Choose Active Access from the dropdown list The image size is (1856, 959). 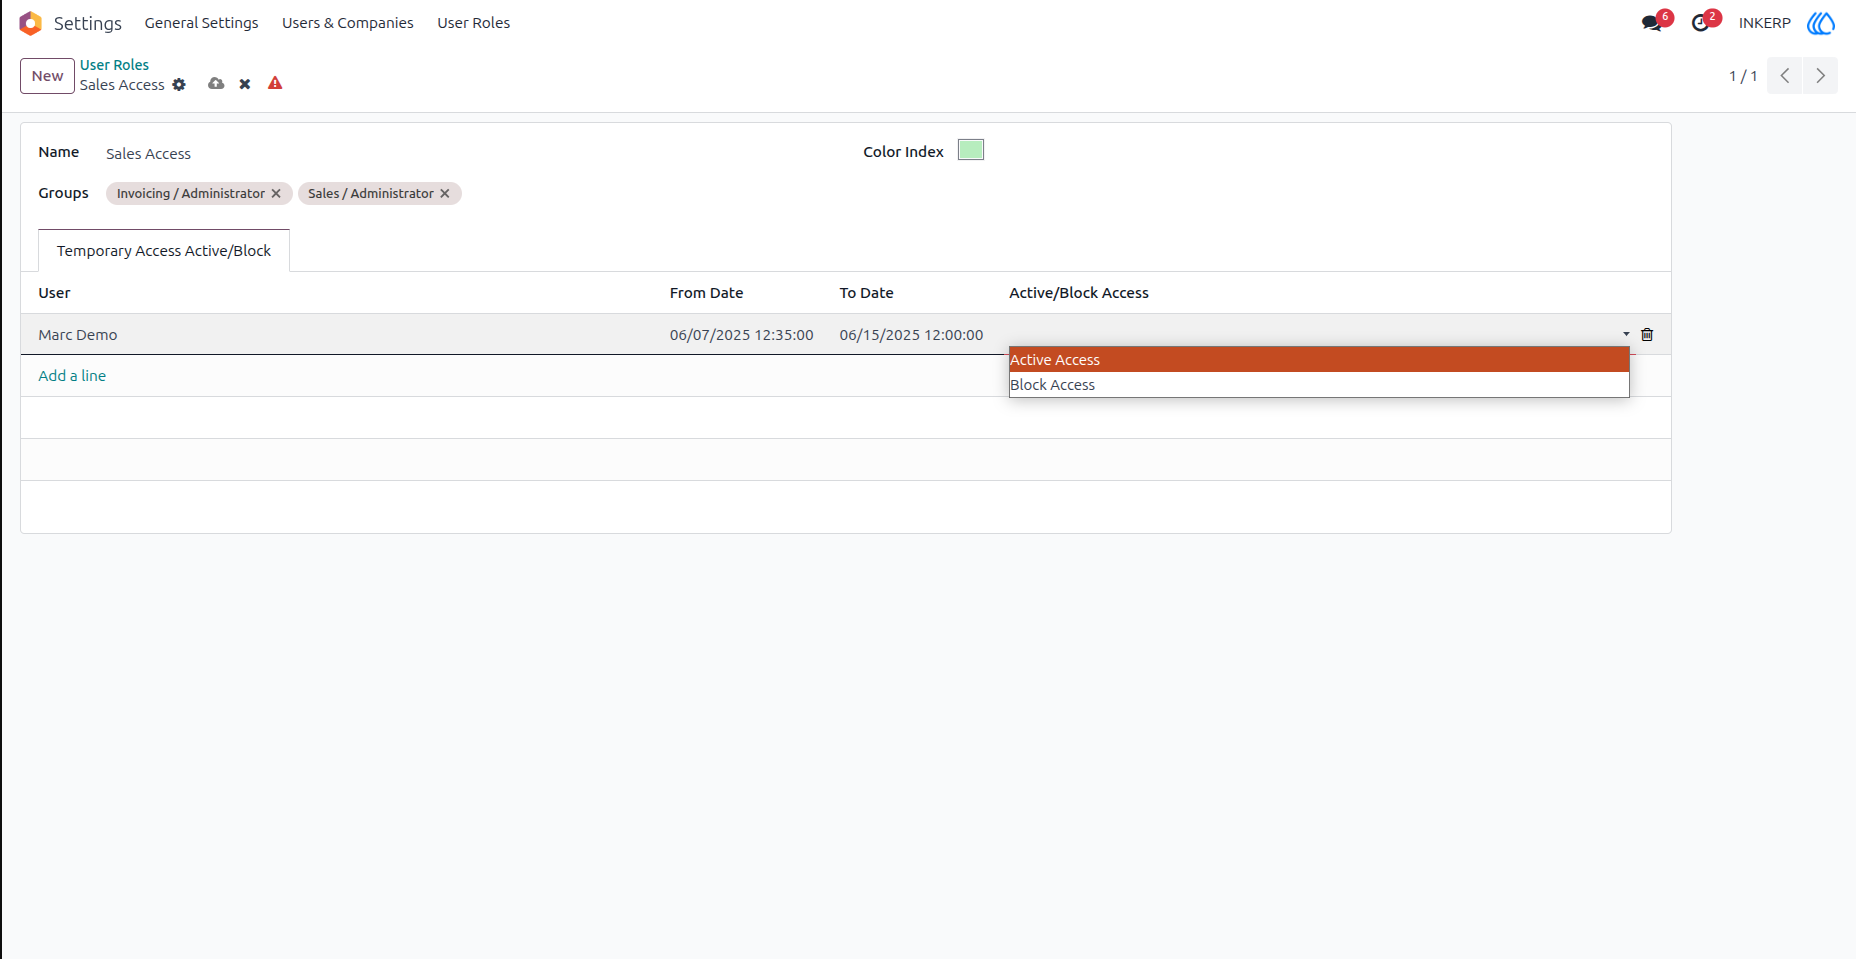1319,360
